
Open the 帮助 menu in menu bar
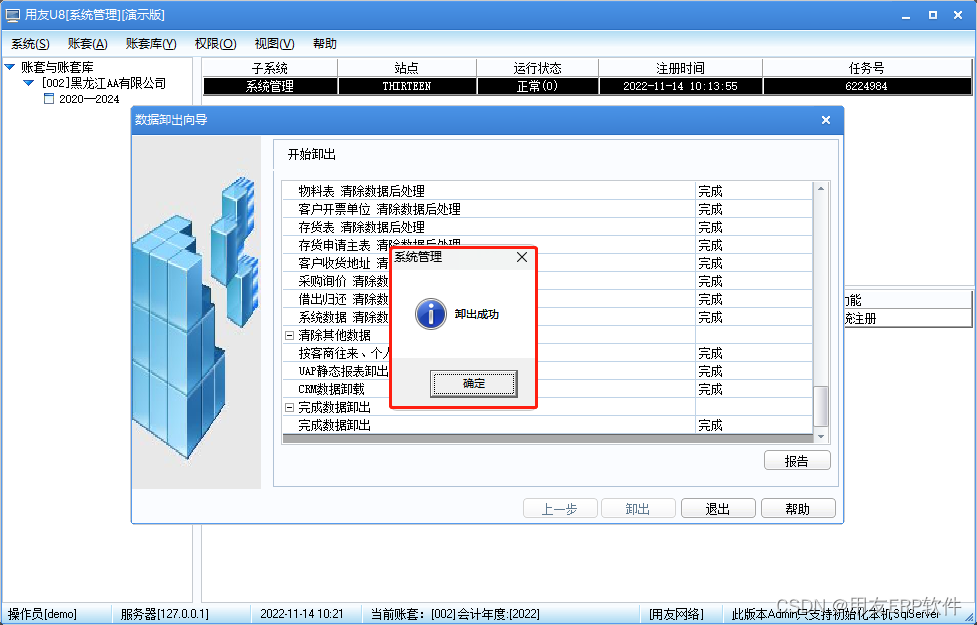[325, 44]
